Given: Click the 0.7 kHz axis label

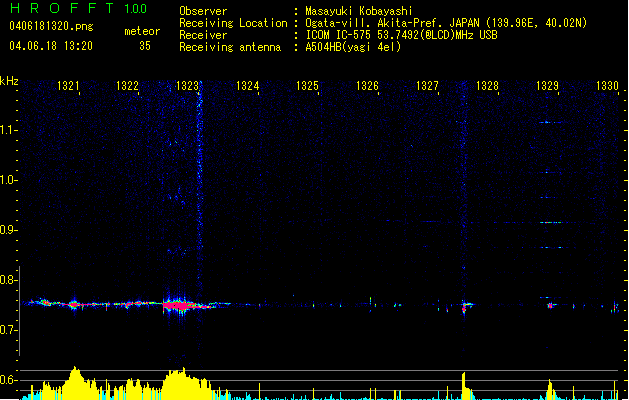Looking at the screenshot, I should 8,330.
